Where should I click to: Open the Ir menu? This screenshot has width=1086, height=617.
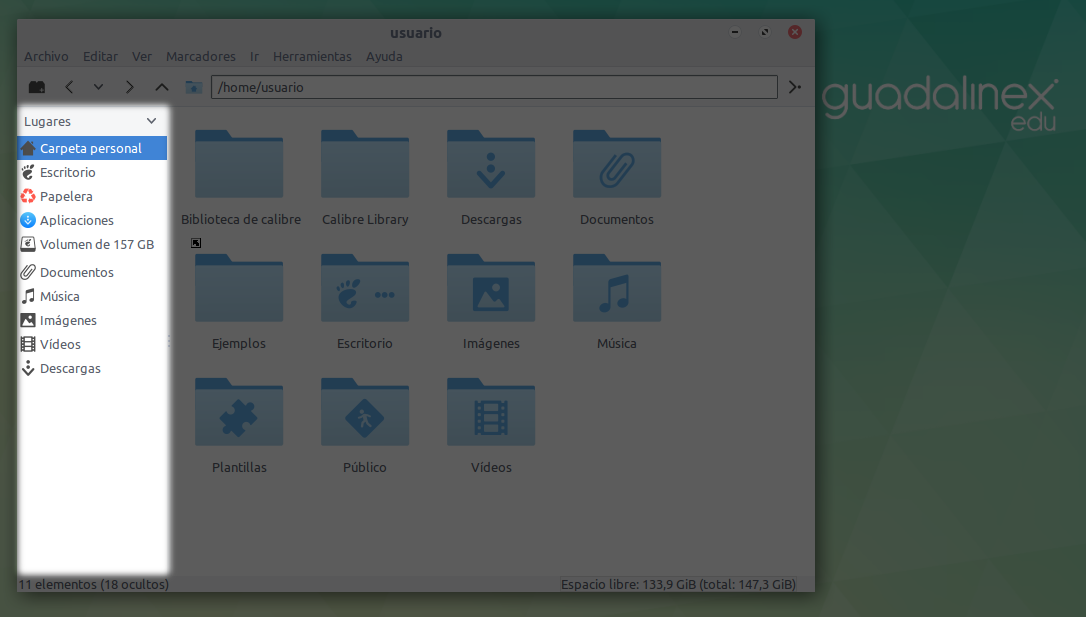(x=254, y=57)
